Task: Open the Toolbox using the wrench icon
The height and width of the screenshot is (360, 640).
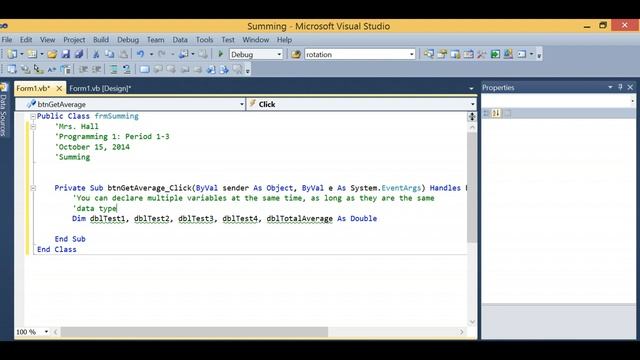Action: point(482,54)
